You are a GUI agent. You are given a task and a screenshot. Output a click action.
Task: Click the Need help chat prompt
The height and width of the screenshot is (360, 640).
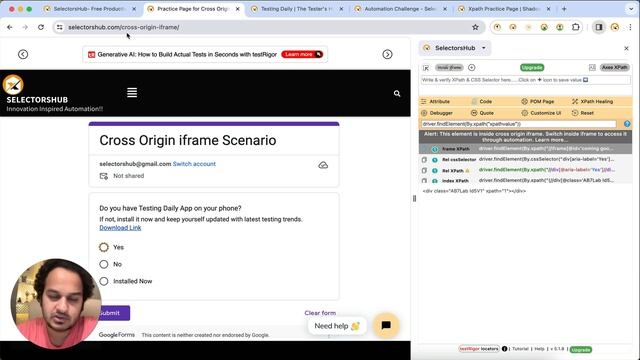pyautogui.click(x=337, y=326)
